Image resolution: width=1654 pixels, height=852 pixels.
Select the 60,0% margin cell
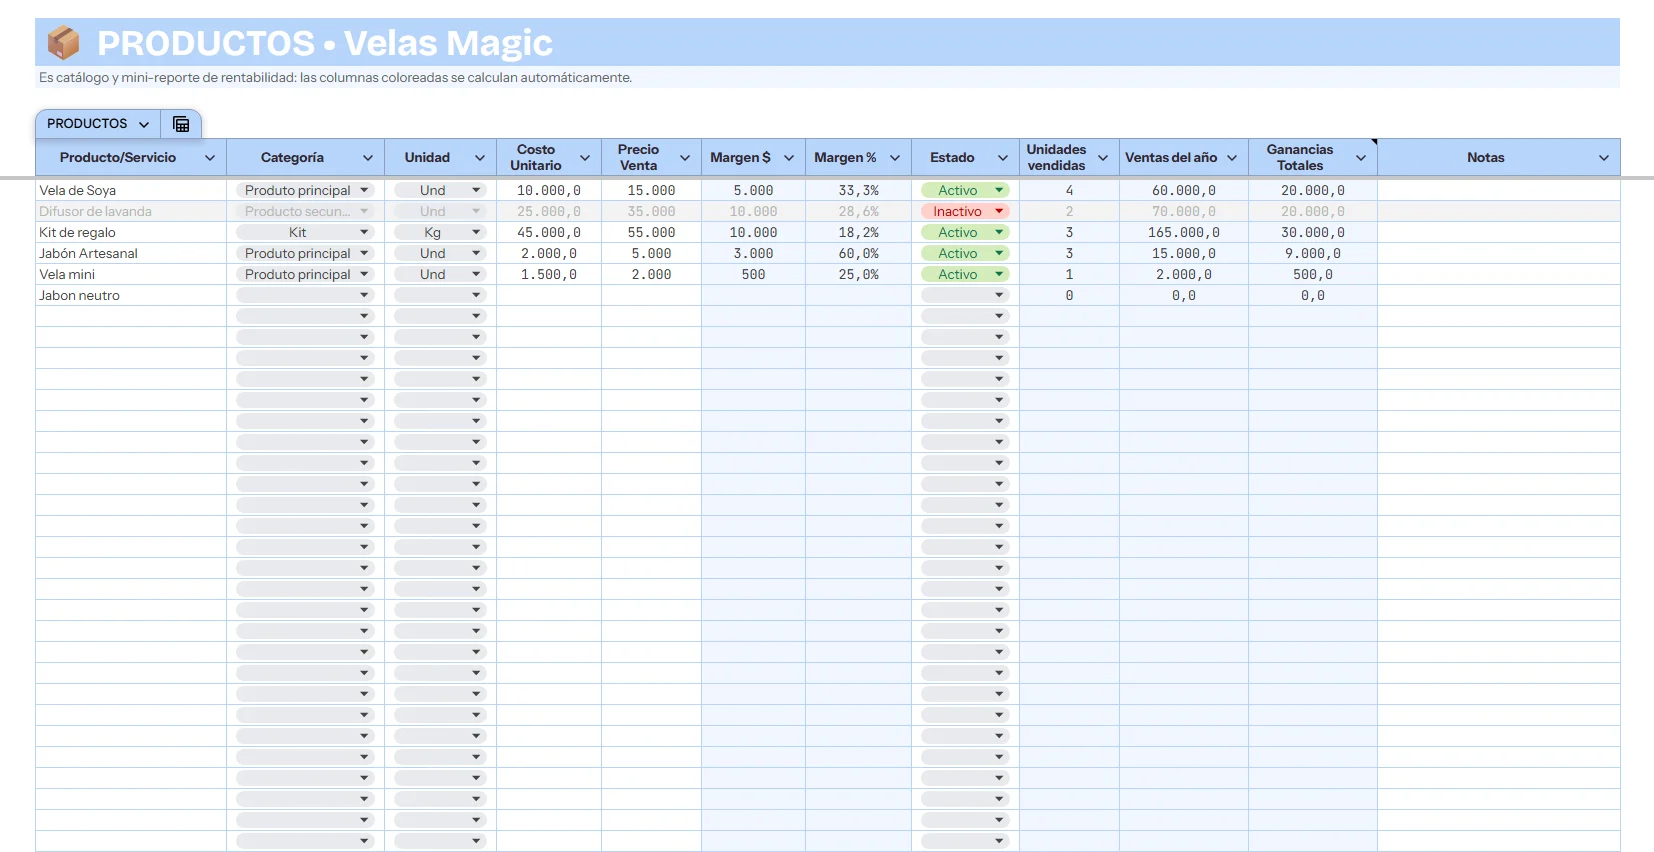pyautogui.click(x=858, y=253)
